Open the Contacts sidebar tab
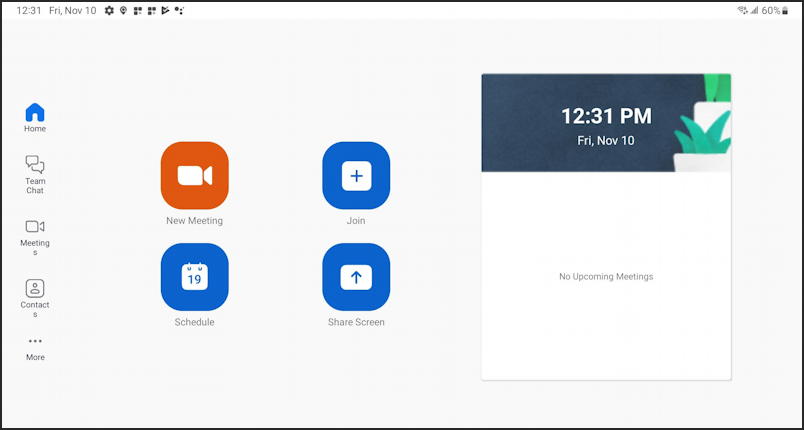Image resolution: width=804 pixels, height=430 pixels. click(35, 299)
